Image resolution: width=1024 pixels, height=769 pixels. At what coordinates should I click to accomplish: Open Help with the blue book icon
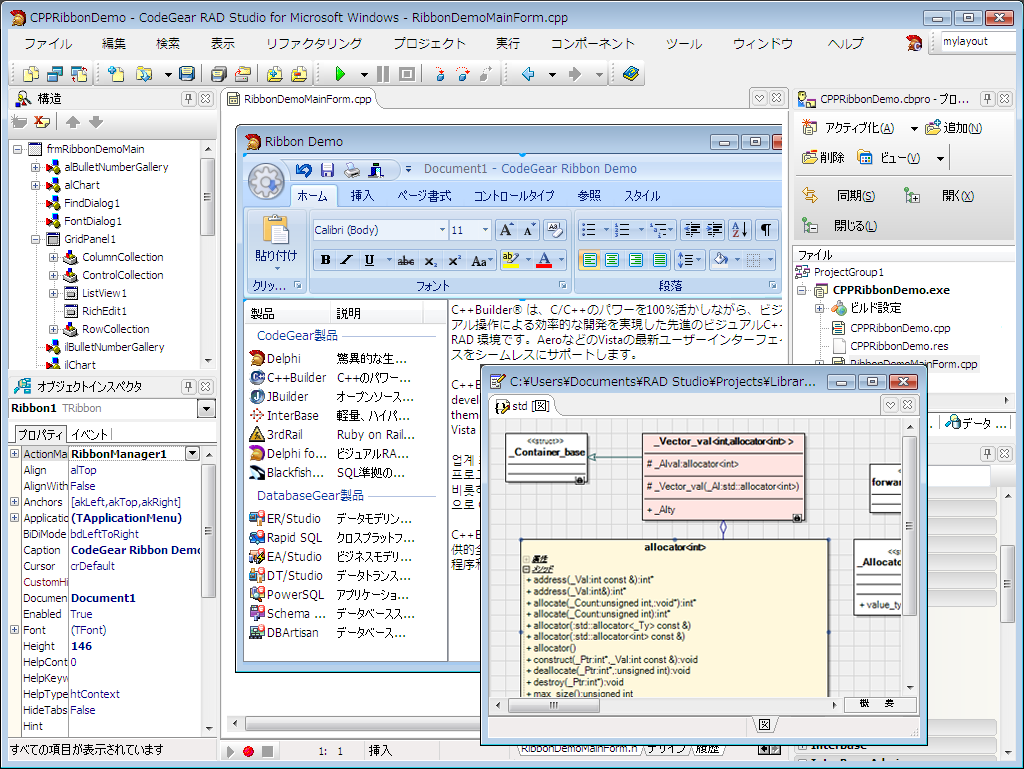pos(630,74)
